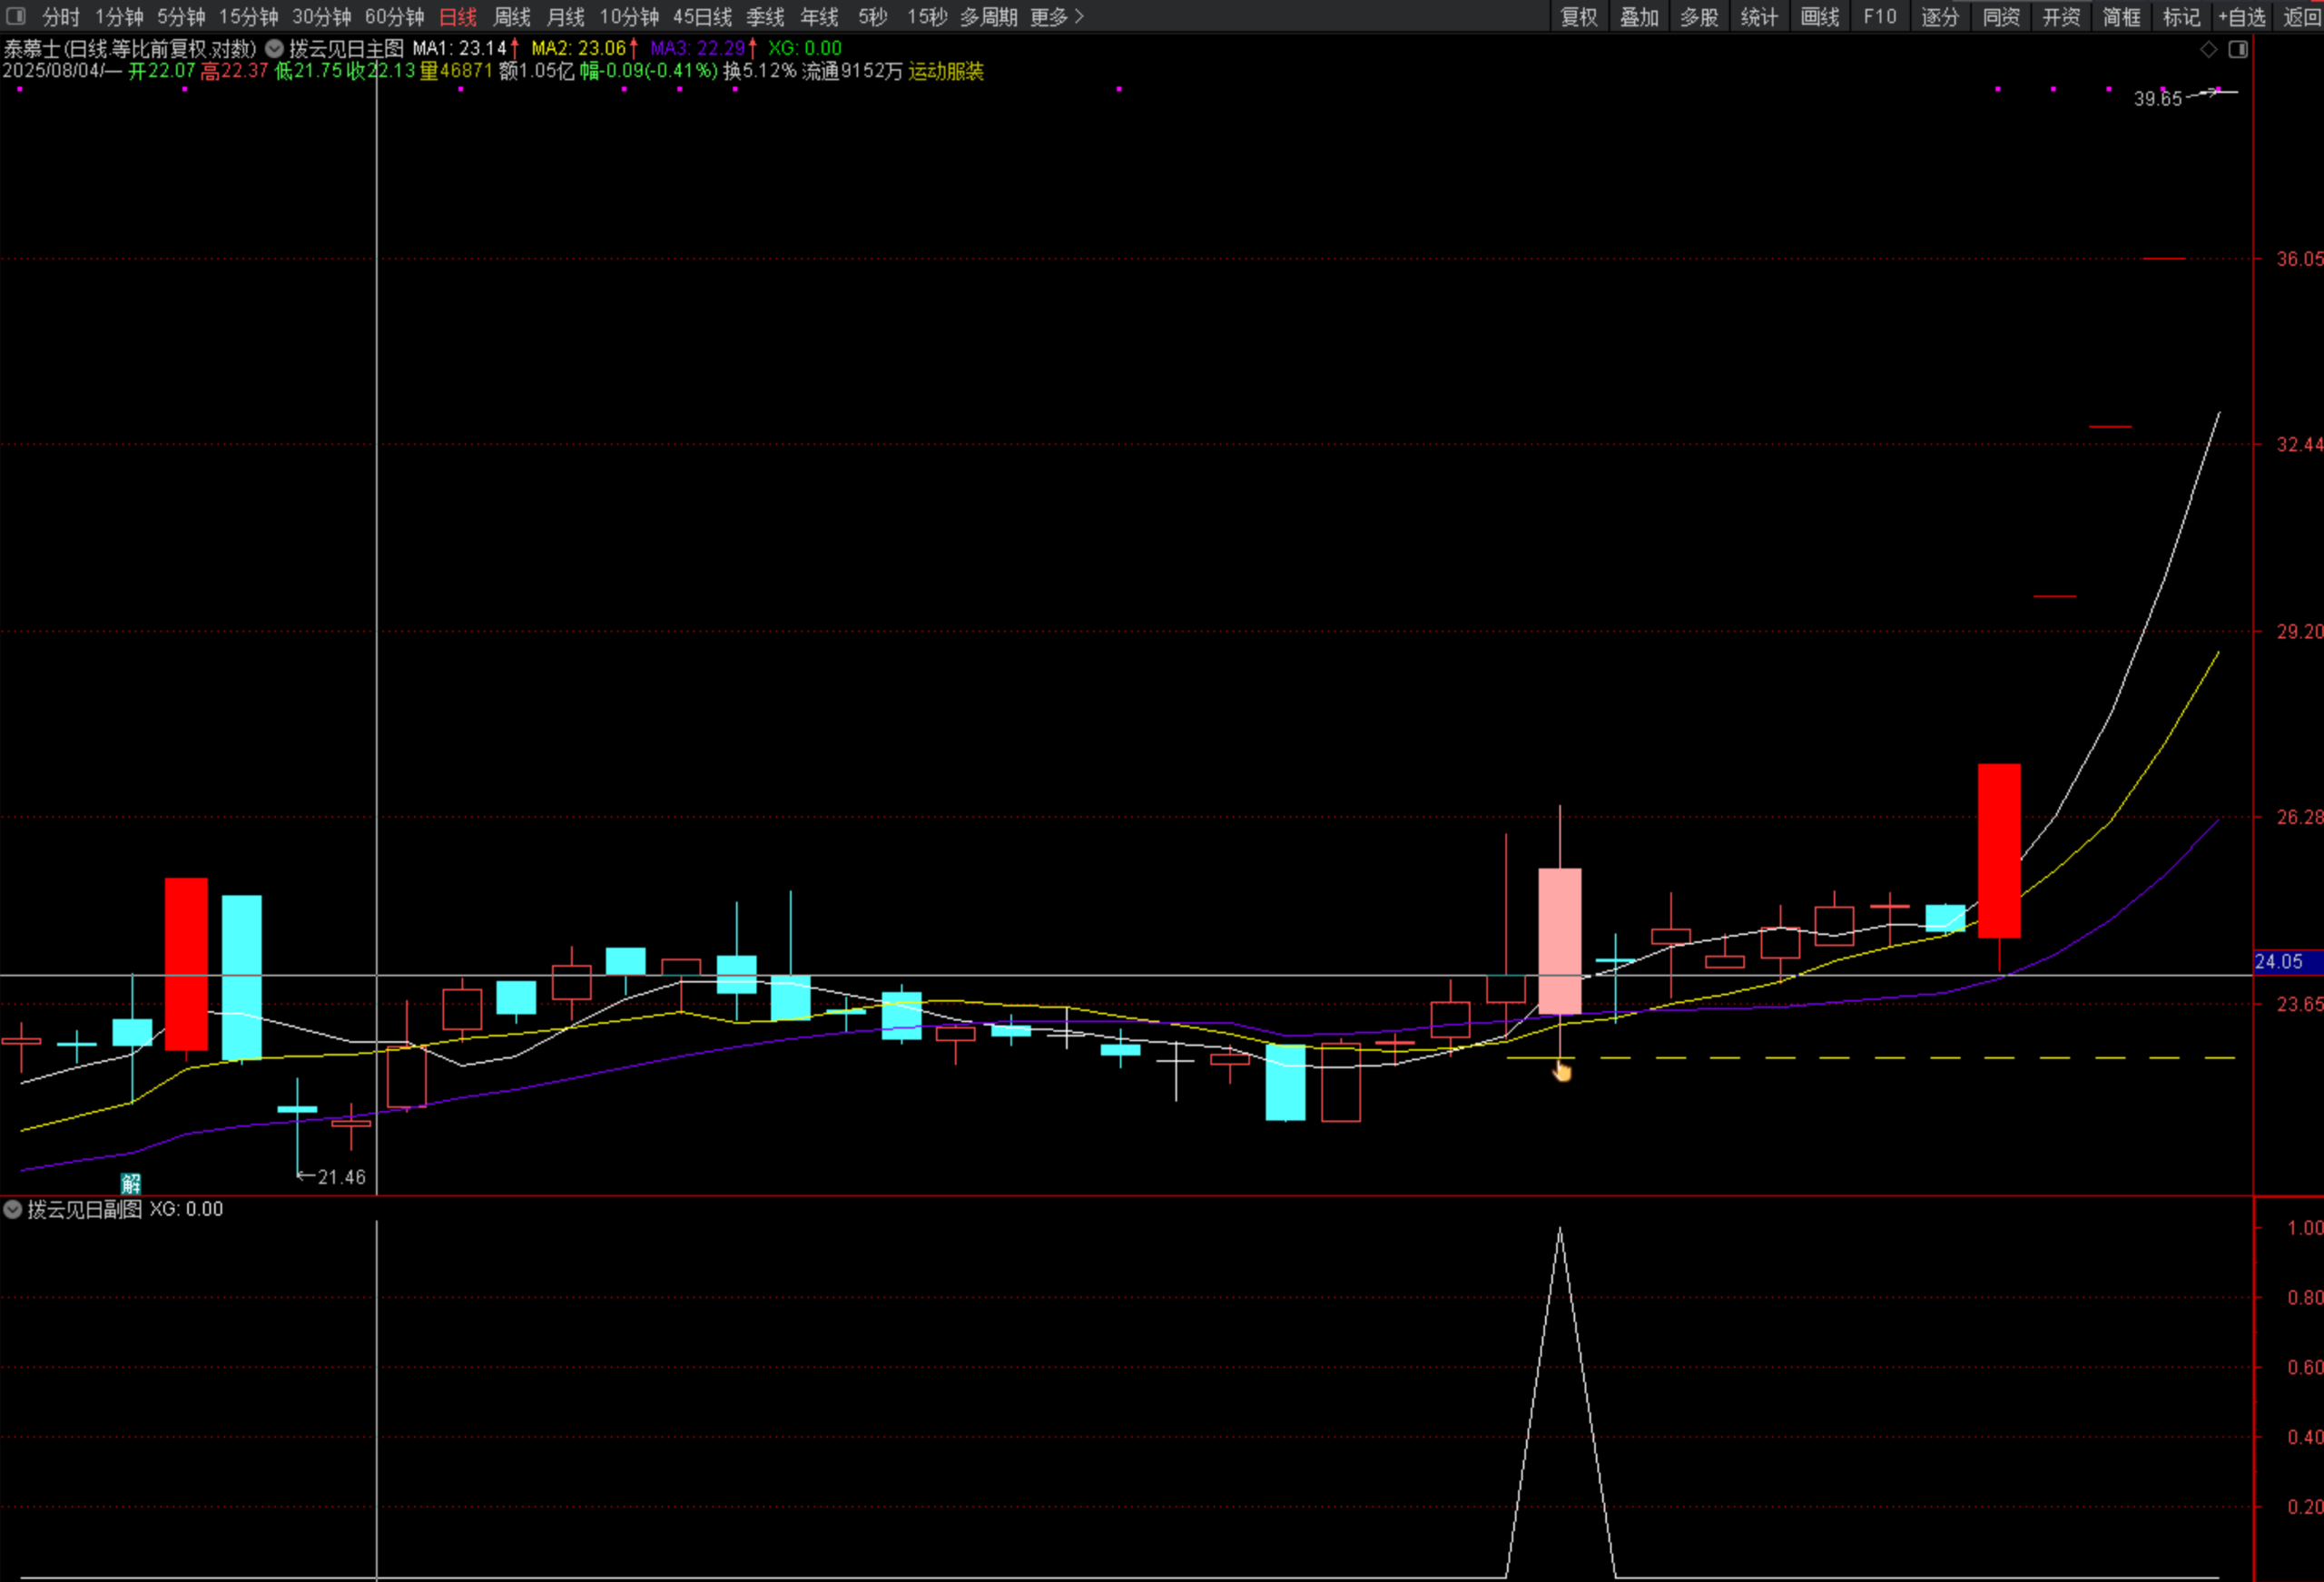Open the 画线 drawing tool
2324x1582 pixels.
pyautogui.click(x=1819, y=17)
